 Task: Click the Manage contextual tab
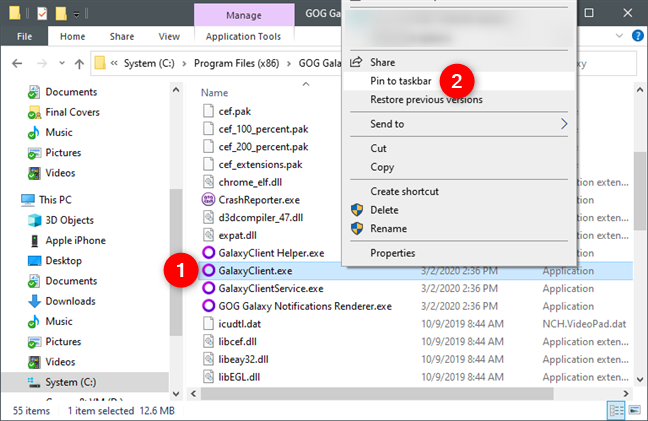tap(244, 15)
